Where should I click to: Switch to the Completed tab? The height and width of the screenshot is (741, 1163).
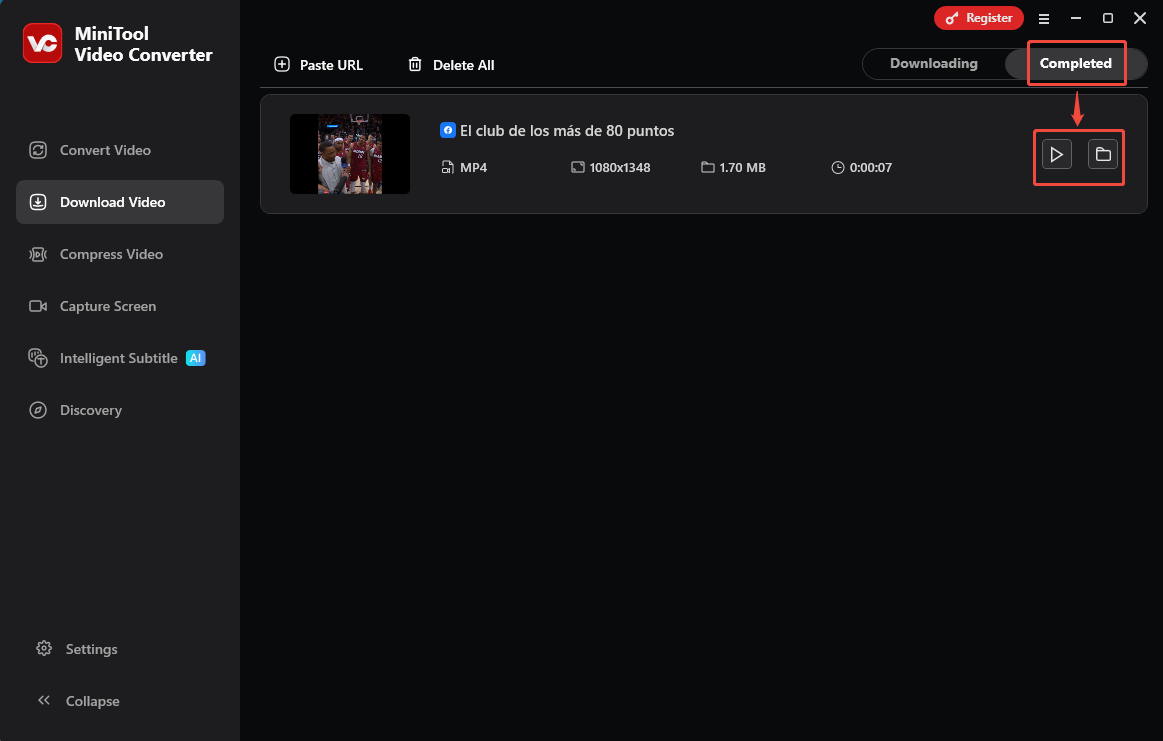[x=1075, y=63]
